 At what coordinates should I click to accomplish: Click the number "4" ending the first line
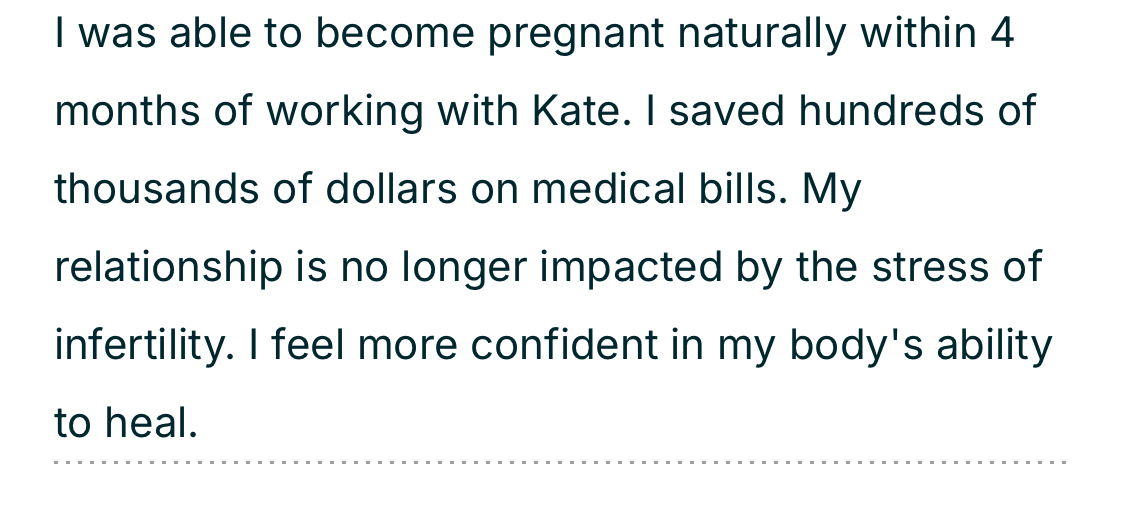point(1002,35)
